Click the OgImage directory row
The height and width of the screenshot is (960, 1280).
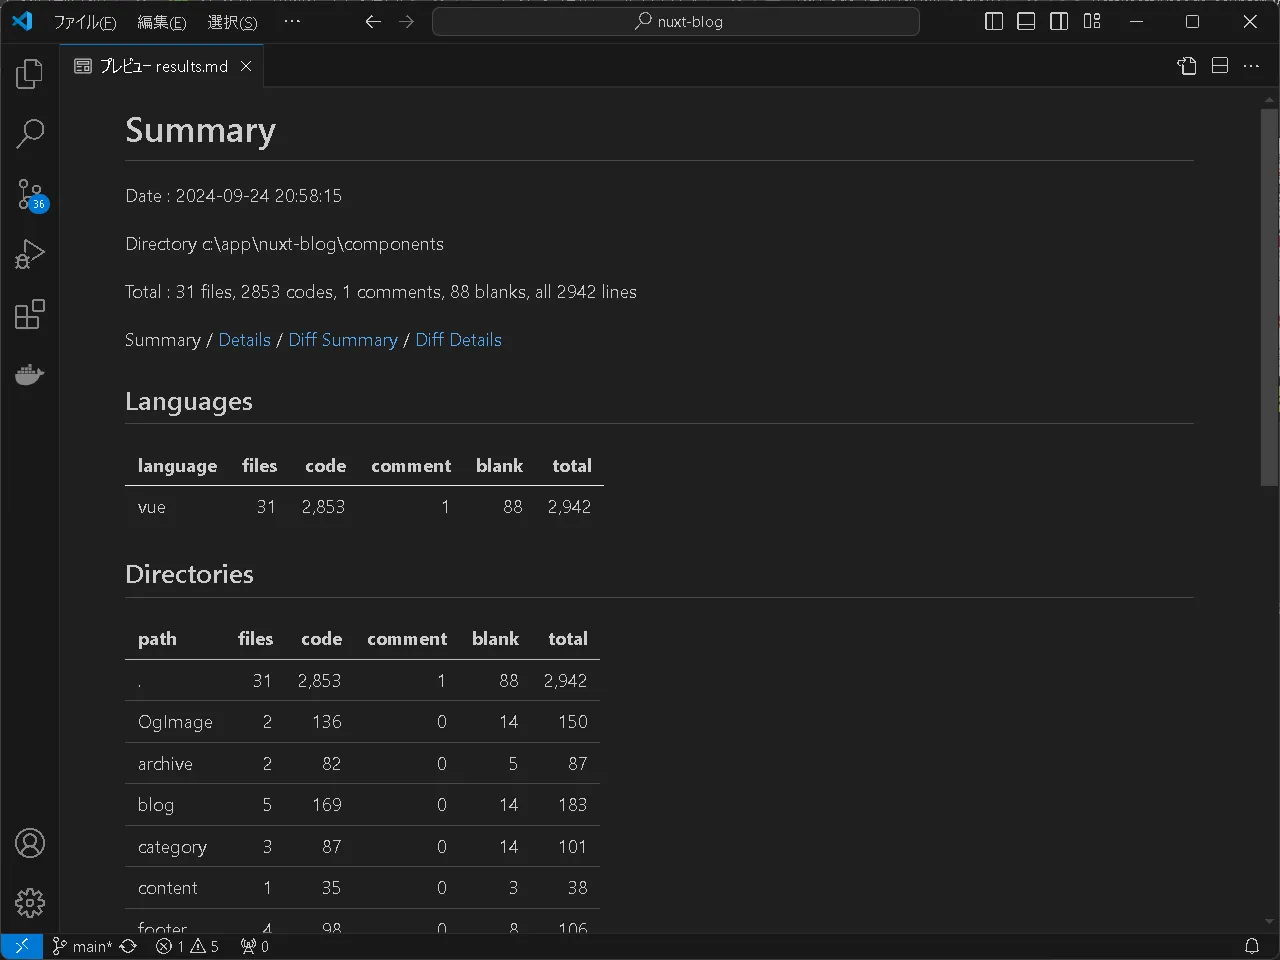(362, 722)
